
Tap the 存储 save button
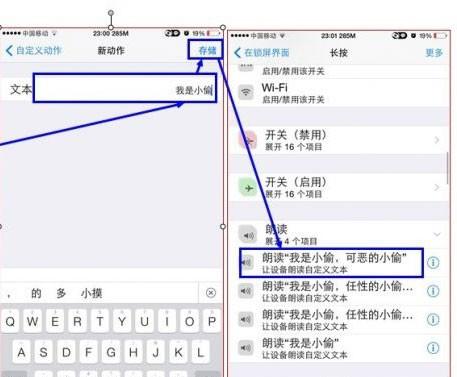pos(207,51)
